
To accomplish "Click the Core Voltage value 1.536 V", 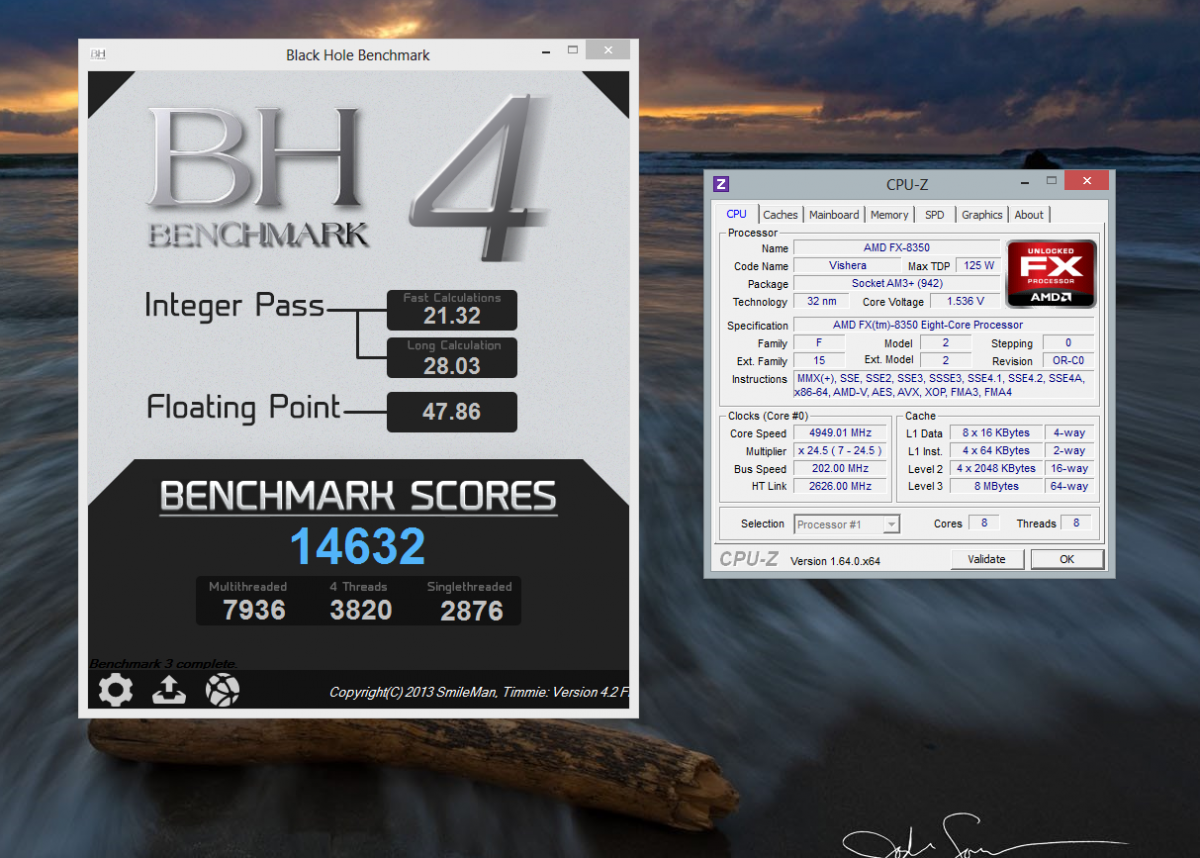I will coord(965,301).
